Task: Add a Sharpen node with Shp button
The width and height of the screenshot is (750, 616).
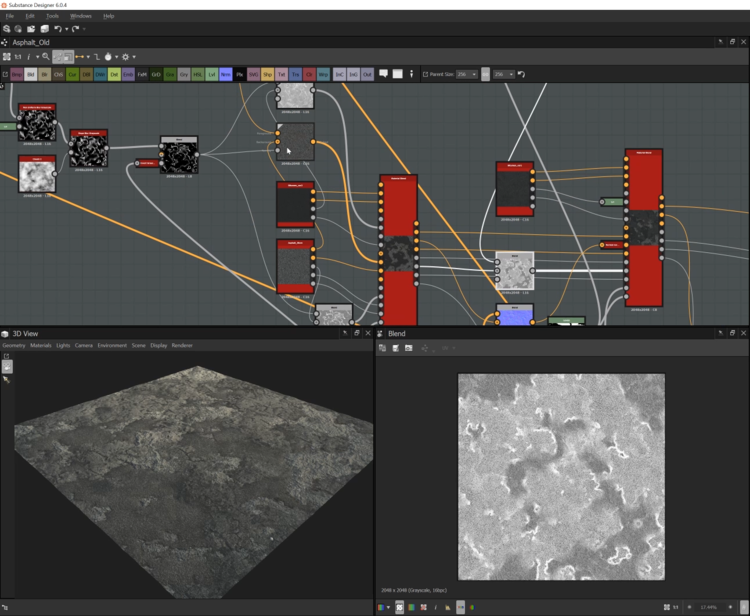Action: pos(267,75)
